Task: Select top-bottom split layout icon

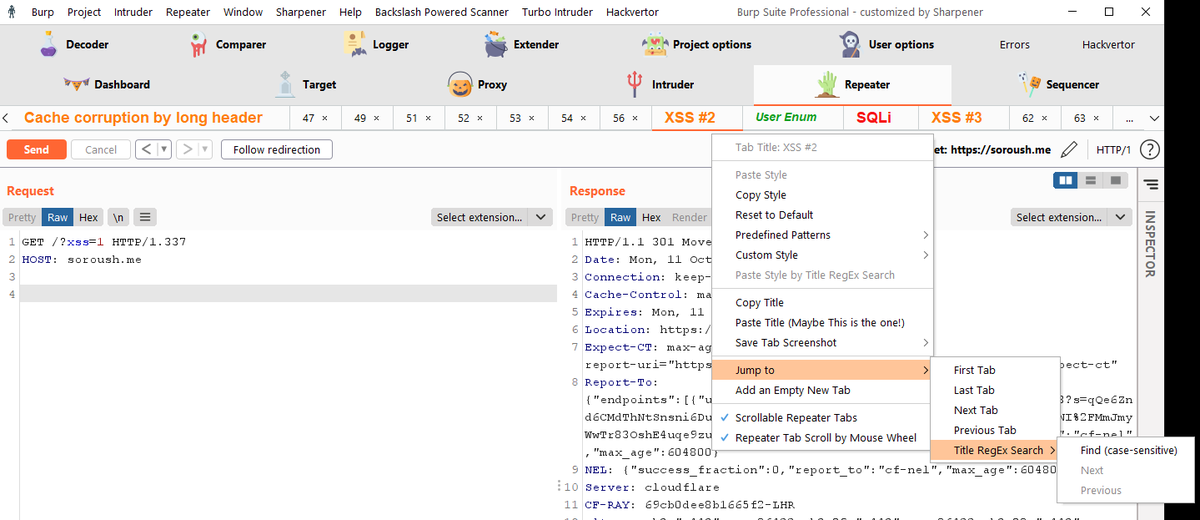Action: 1092,180
